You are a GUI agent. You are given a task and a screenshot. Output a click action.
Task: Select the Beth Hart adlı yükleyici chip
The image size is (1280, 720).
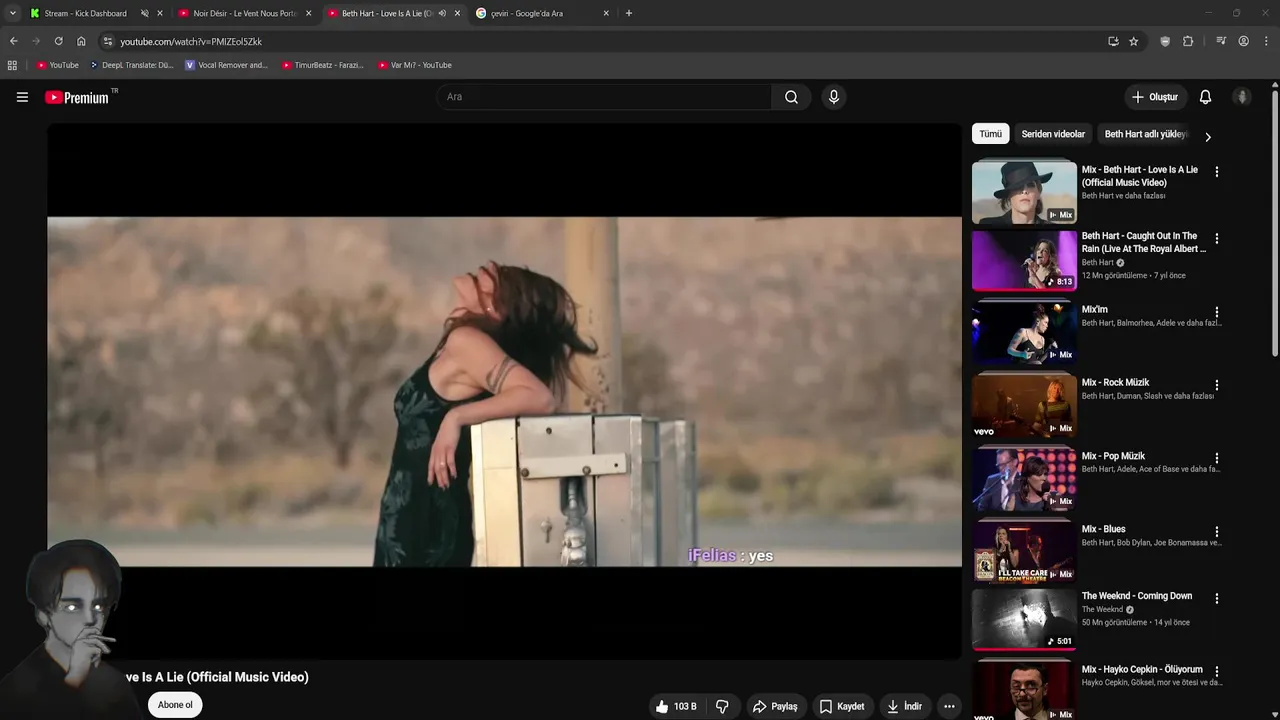click(x=1145, y=134)
